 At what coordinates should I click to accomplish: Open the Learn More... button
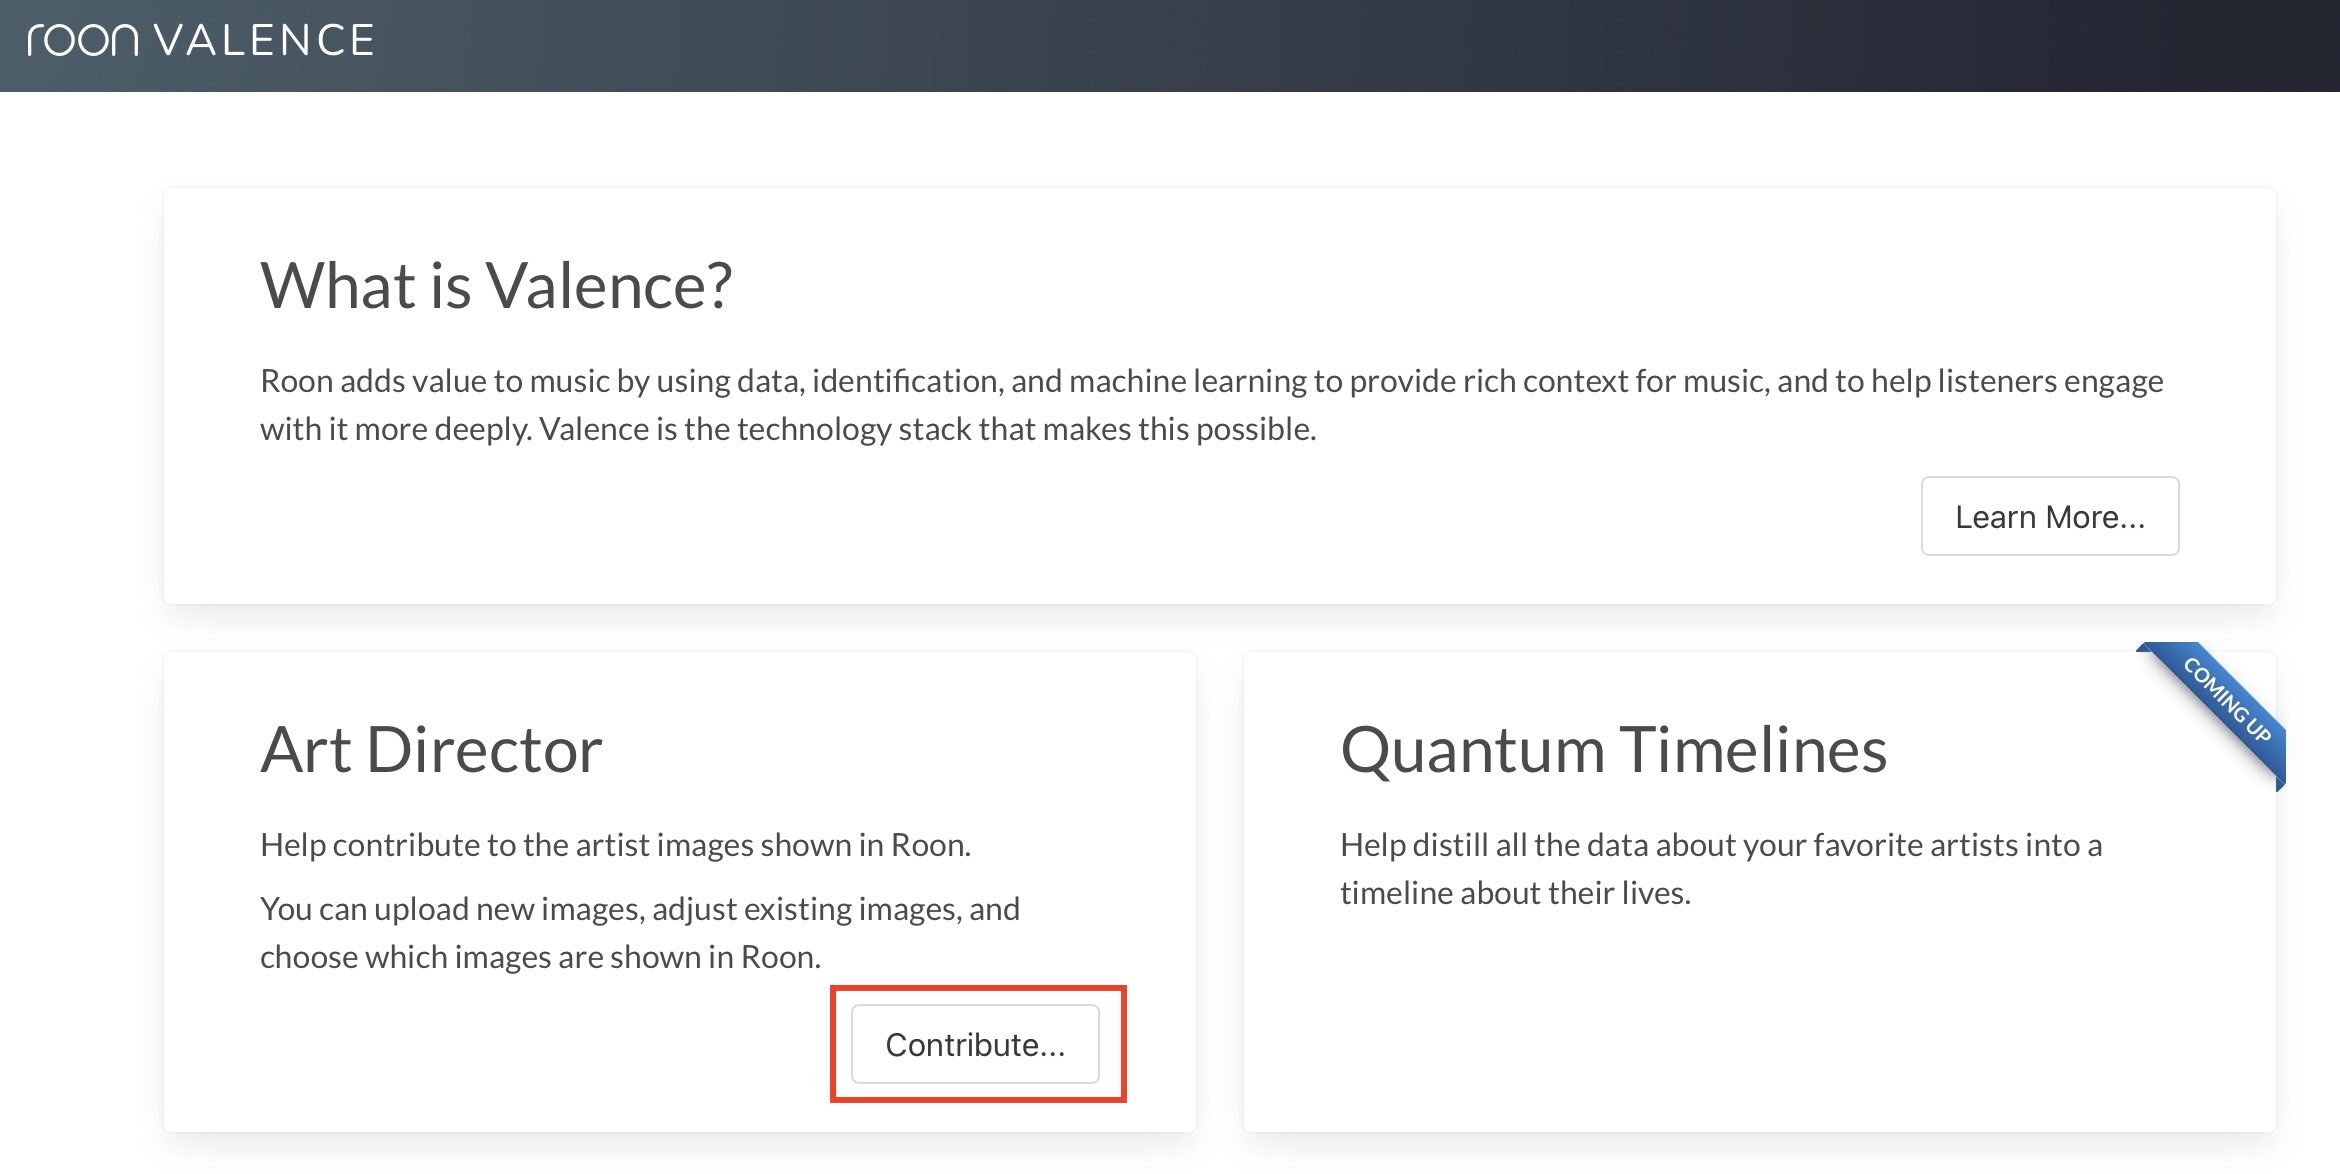[x=2049, y=516]
